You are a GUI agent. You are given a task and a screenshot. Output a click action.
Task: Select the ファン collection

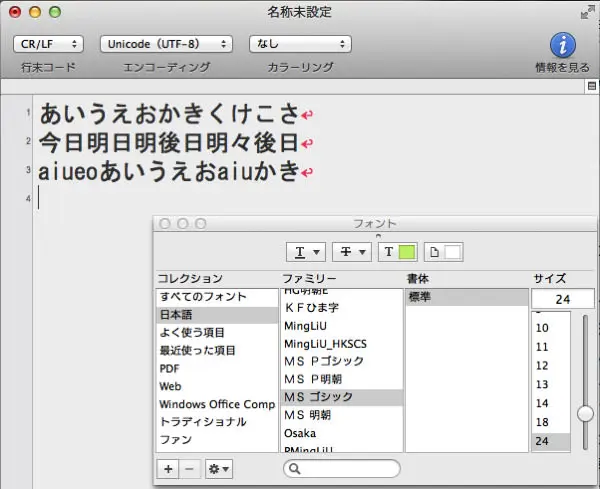(217, 440)
